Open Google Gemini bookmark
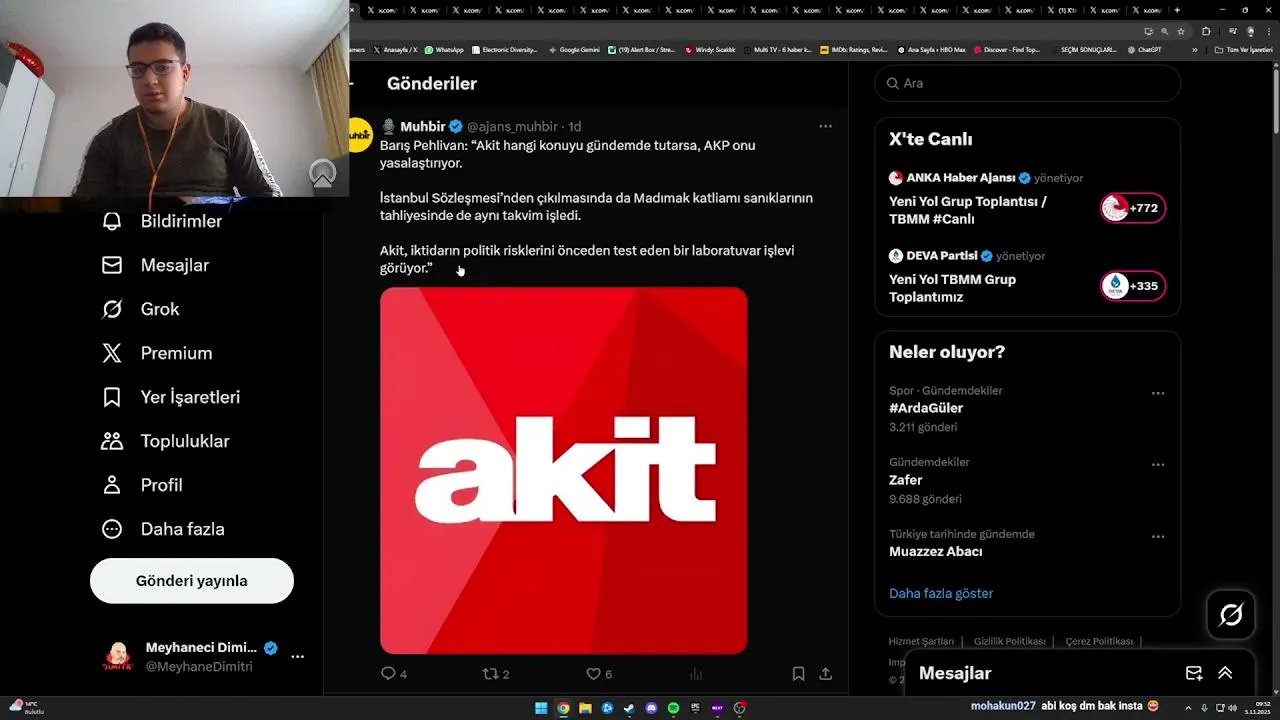 574,50
